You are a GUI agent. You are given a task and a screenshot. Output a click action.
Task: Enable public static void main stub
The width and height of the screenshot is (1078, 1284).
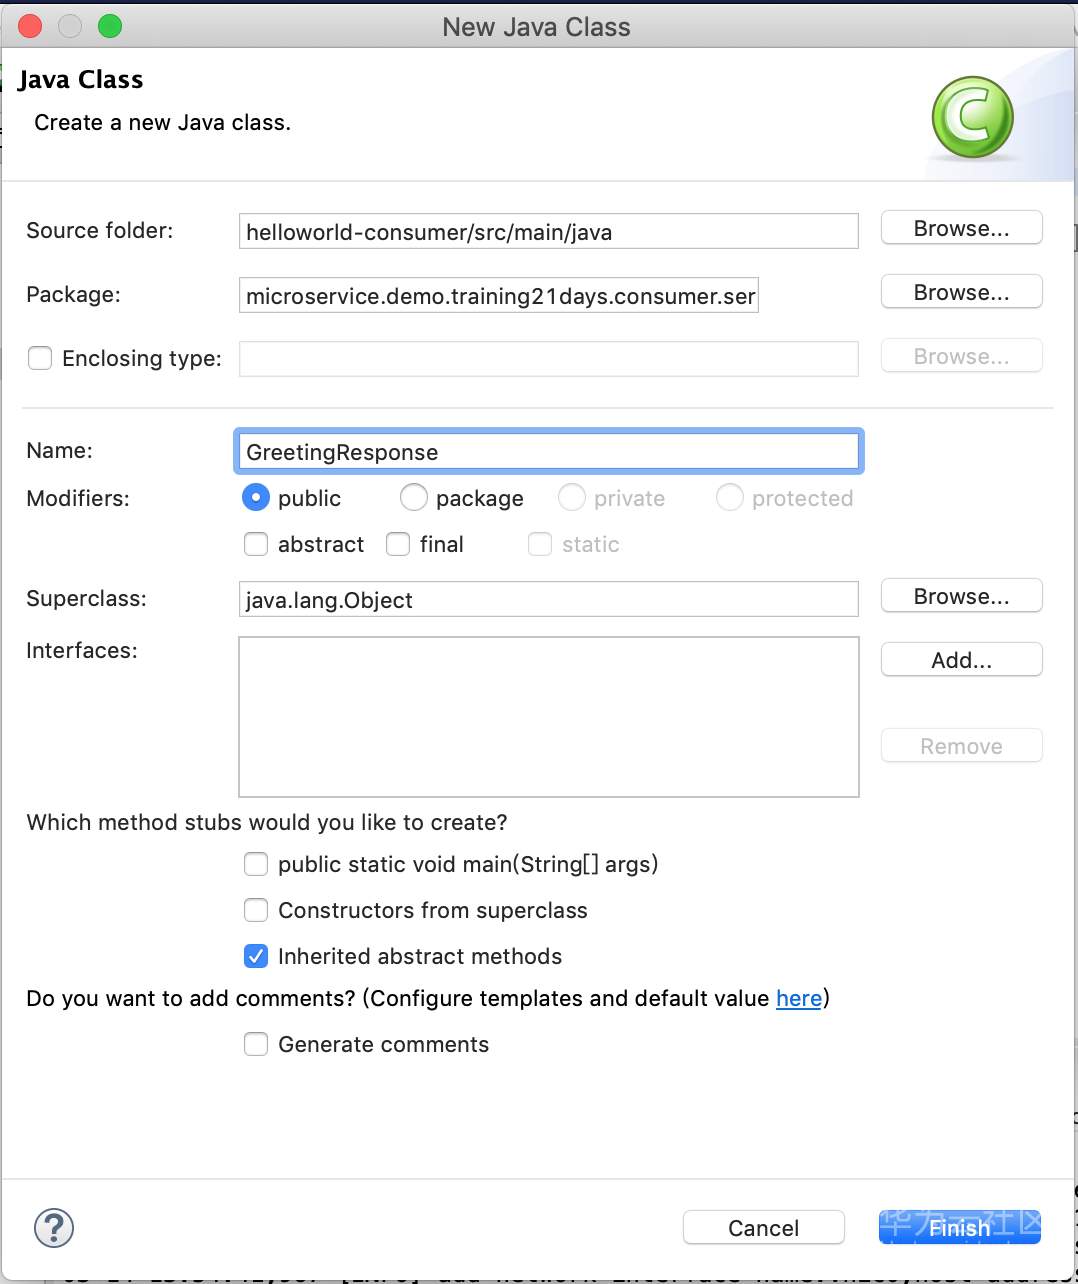[256, 864]
